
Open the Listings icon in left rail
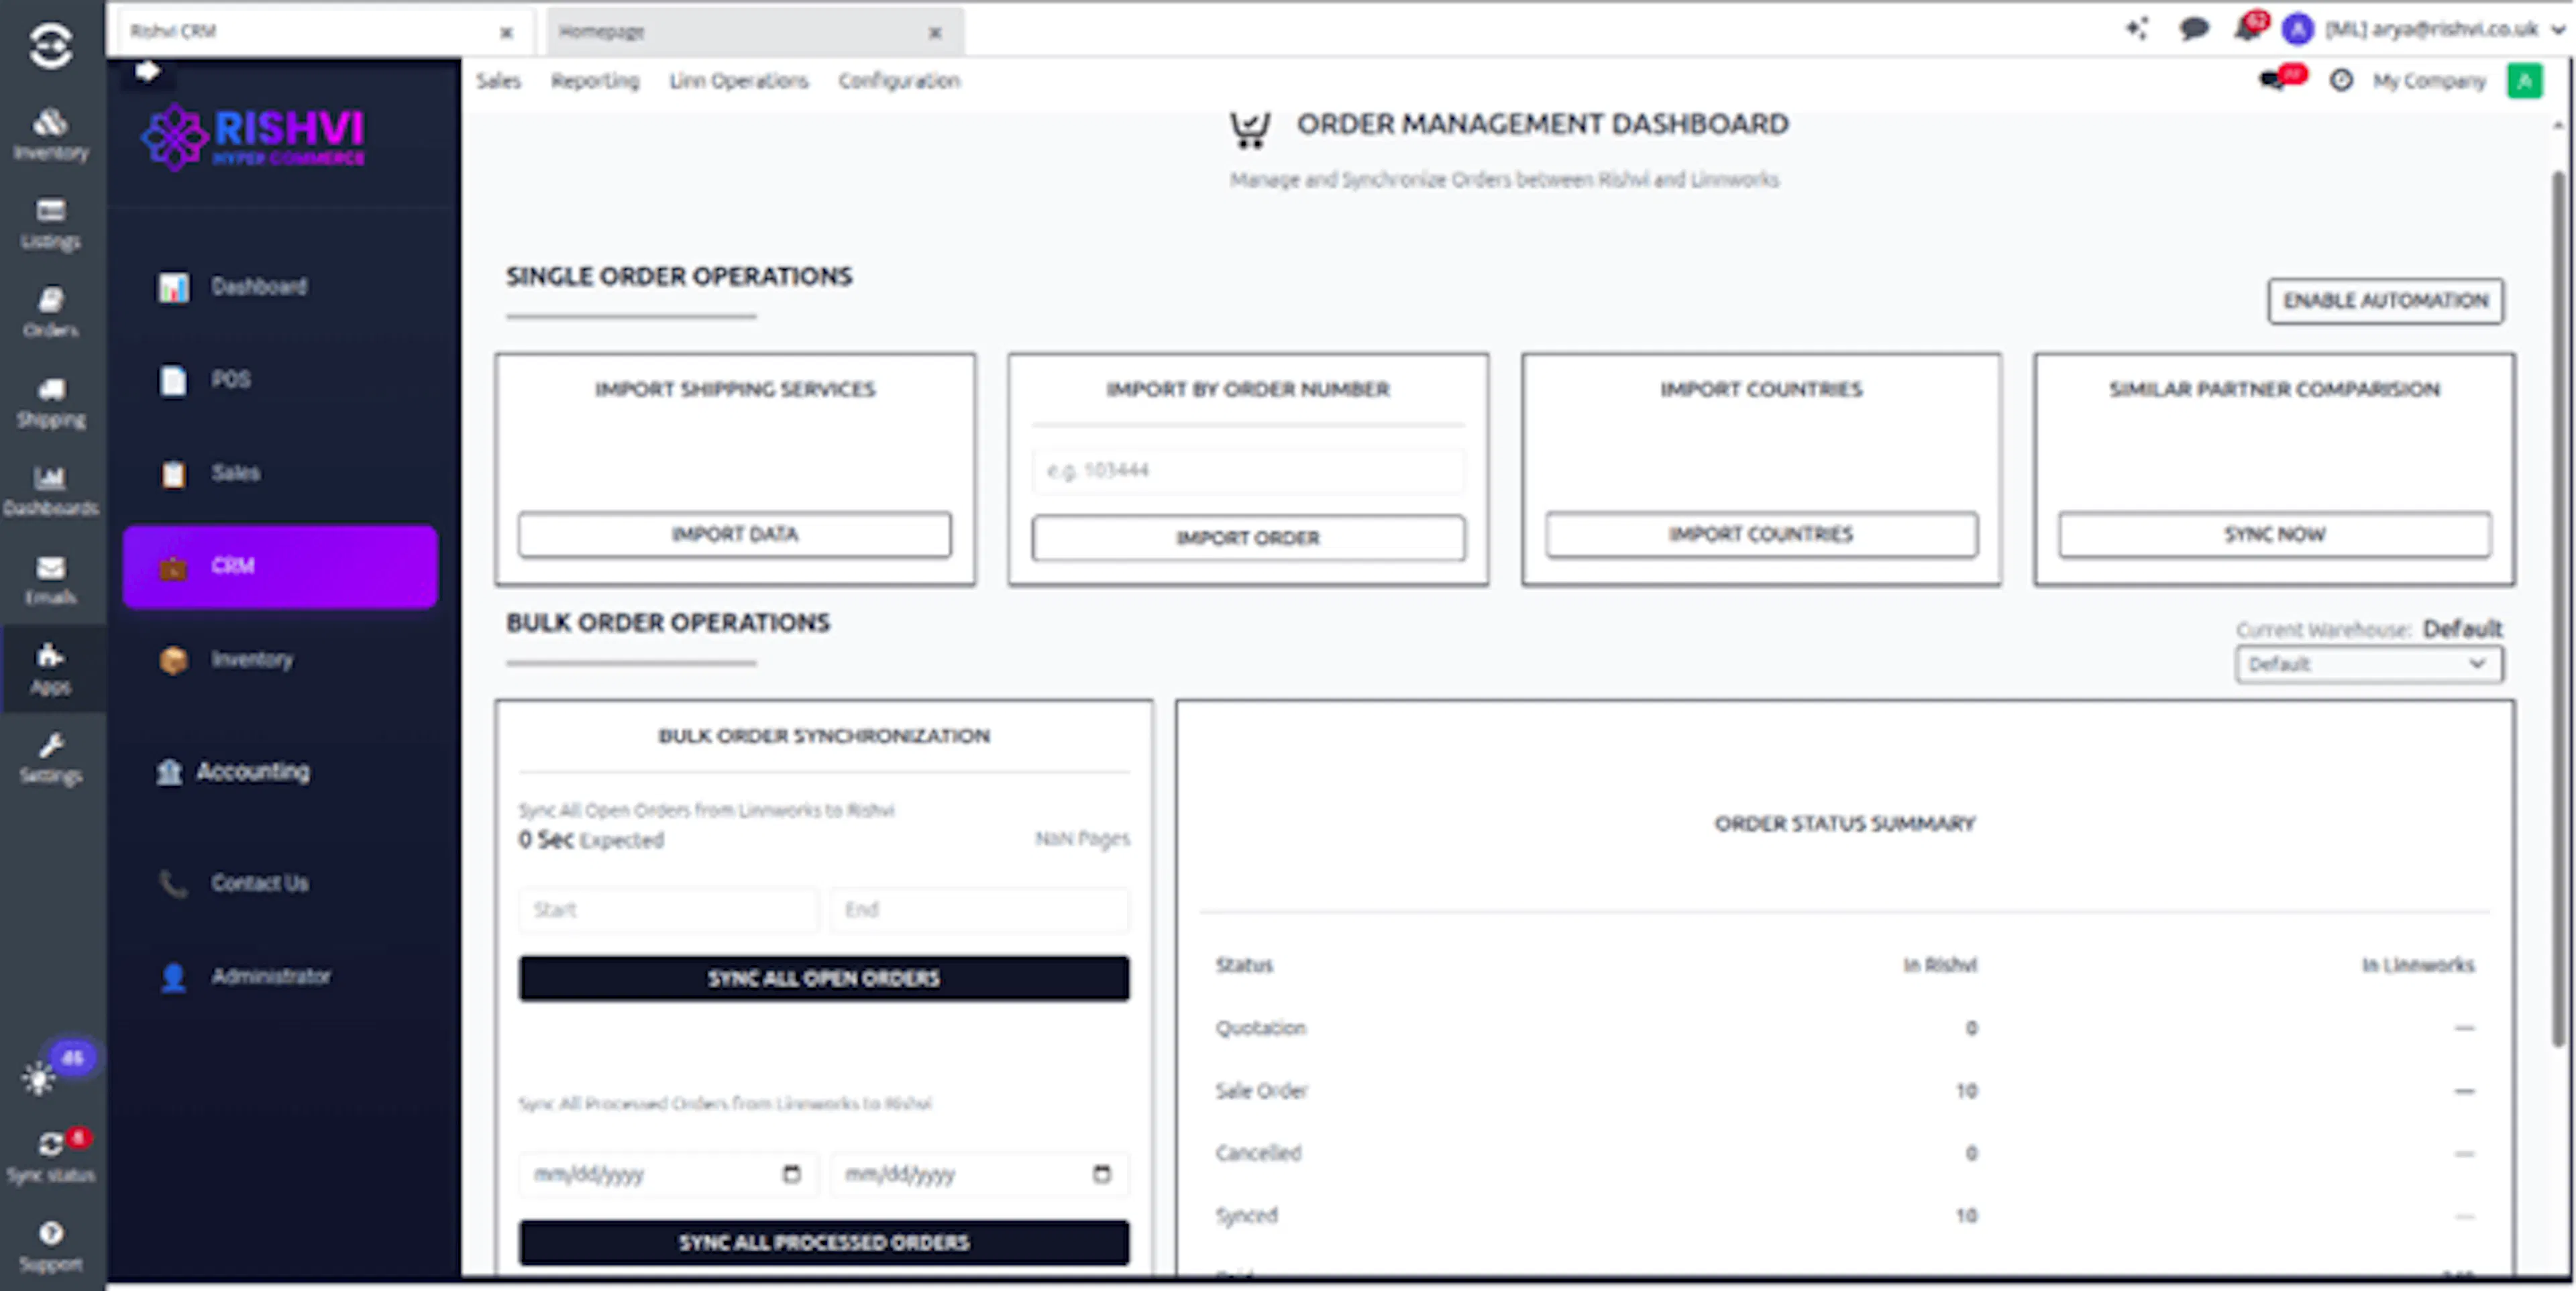pyautogui.click(x=51, y=223)
